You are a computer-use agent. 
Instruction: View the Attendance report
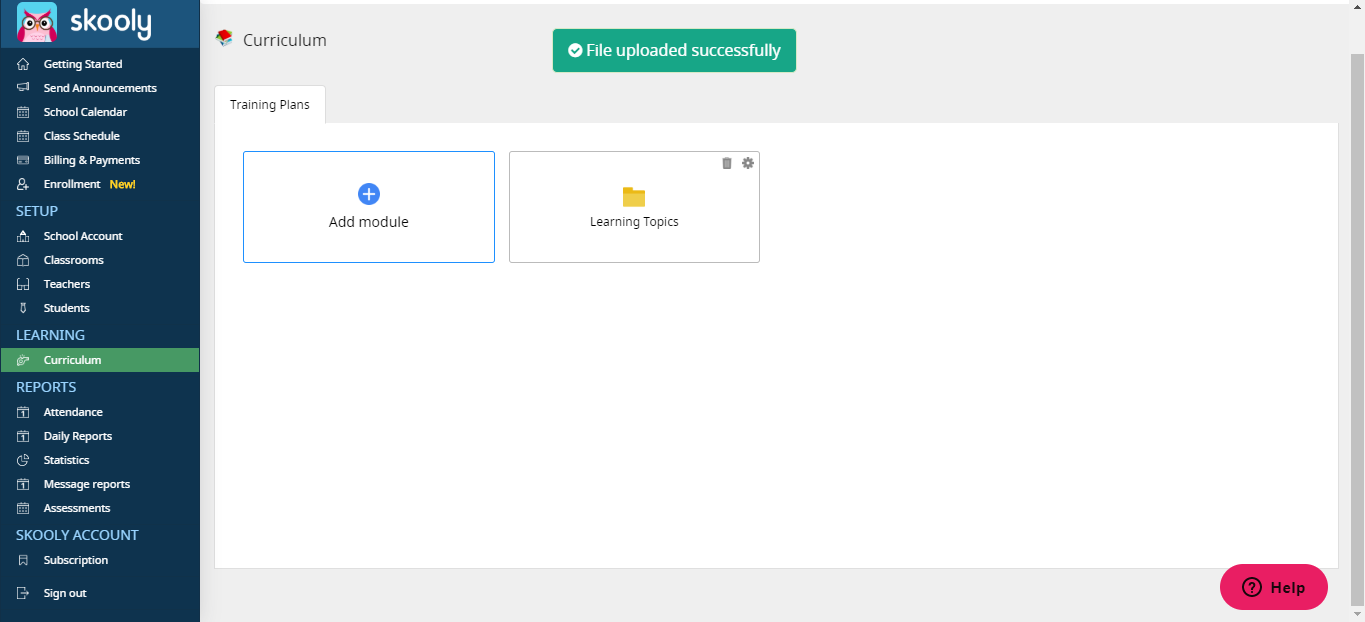point(73,412)
